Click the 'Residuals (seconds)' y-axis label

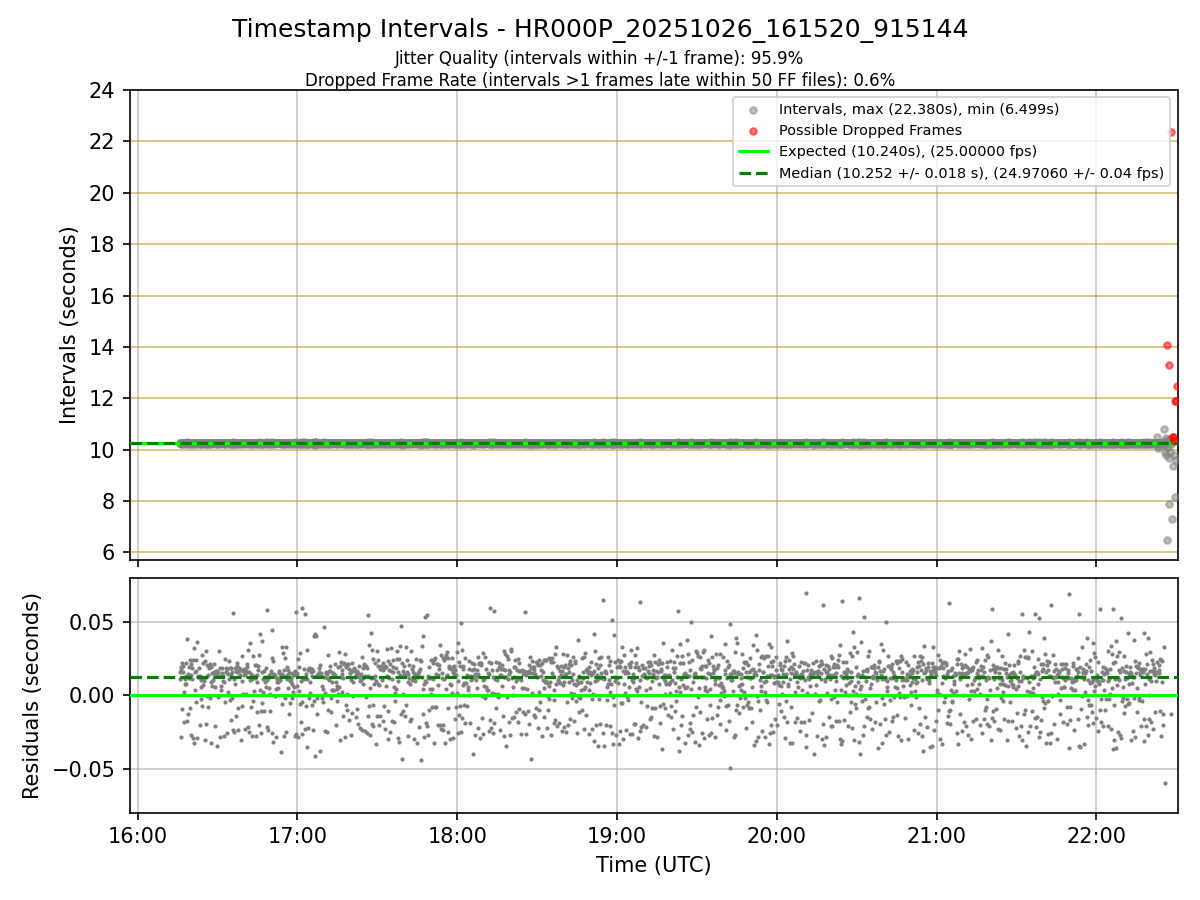[x=32, y=696]
